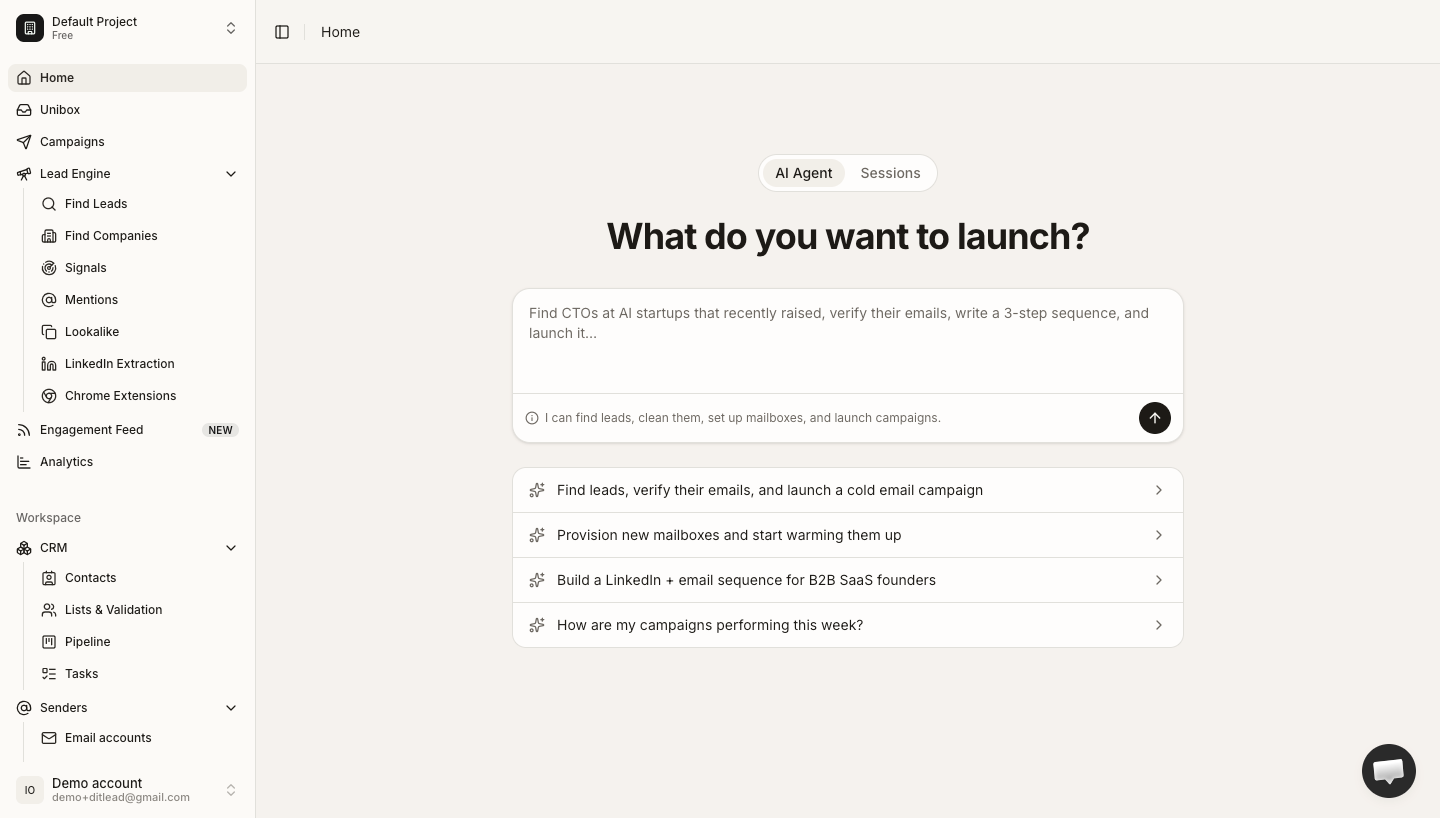1440x818 pixels.
Task: Collapse the Senders section chevron
Action: coord(231,708)
